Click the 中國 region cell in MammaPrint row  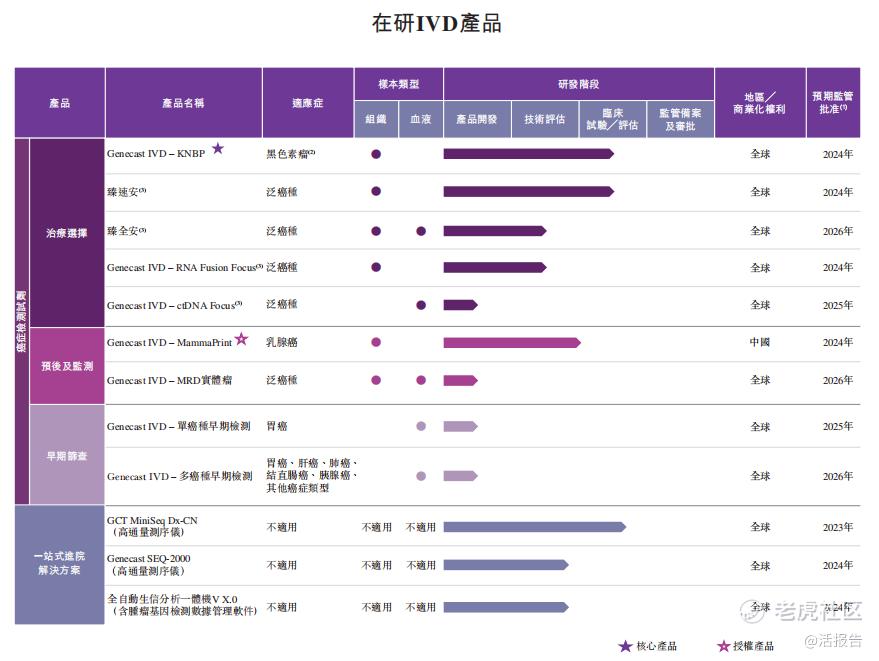coord(760,342)
